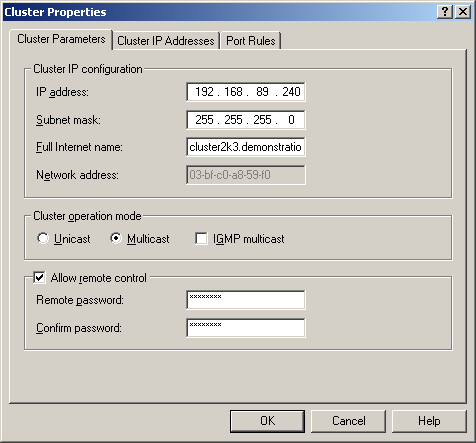Click the Full Internet name text box

(x=246, y=147)
